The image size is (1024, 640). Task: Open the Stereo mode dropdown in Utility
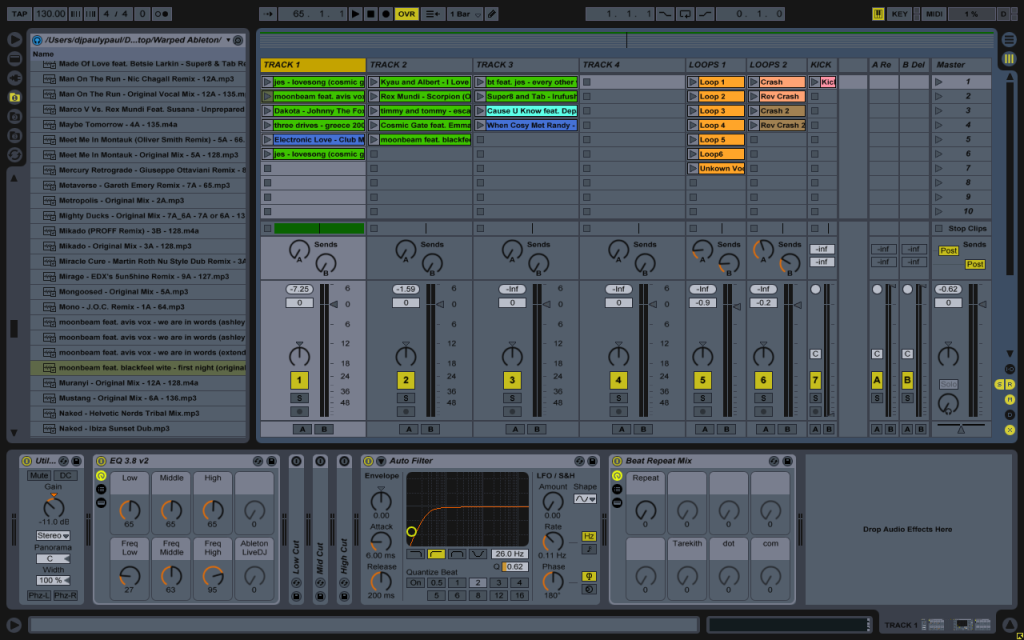click(x=52, y=536)
